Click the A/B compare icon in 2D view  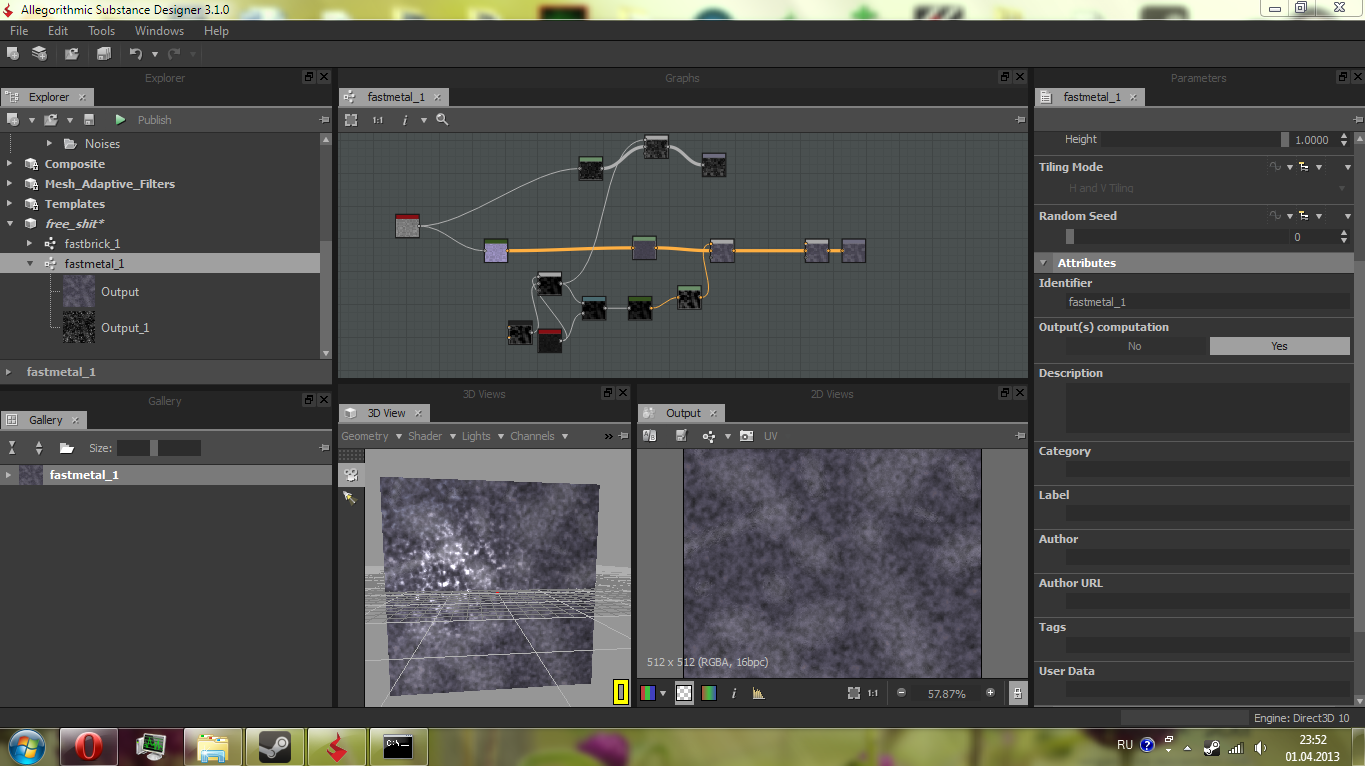tap(649, 436)
